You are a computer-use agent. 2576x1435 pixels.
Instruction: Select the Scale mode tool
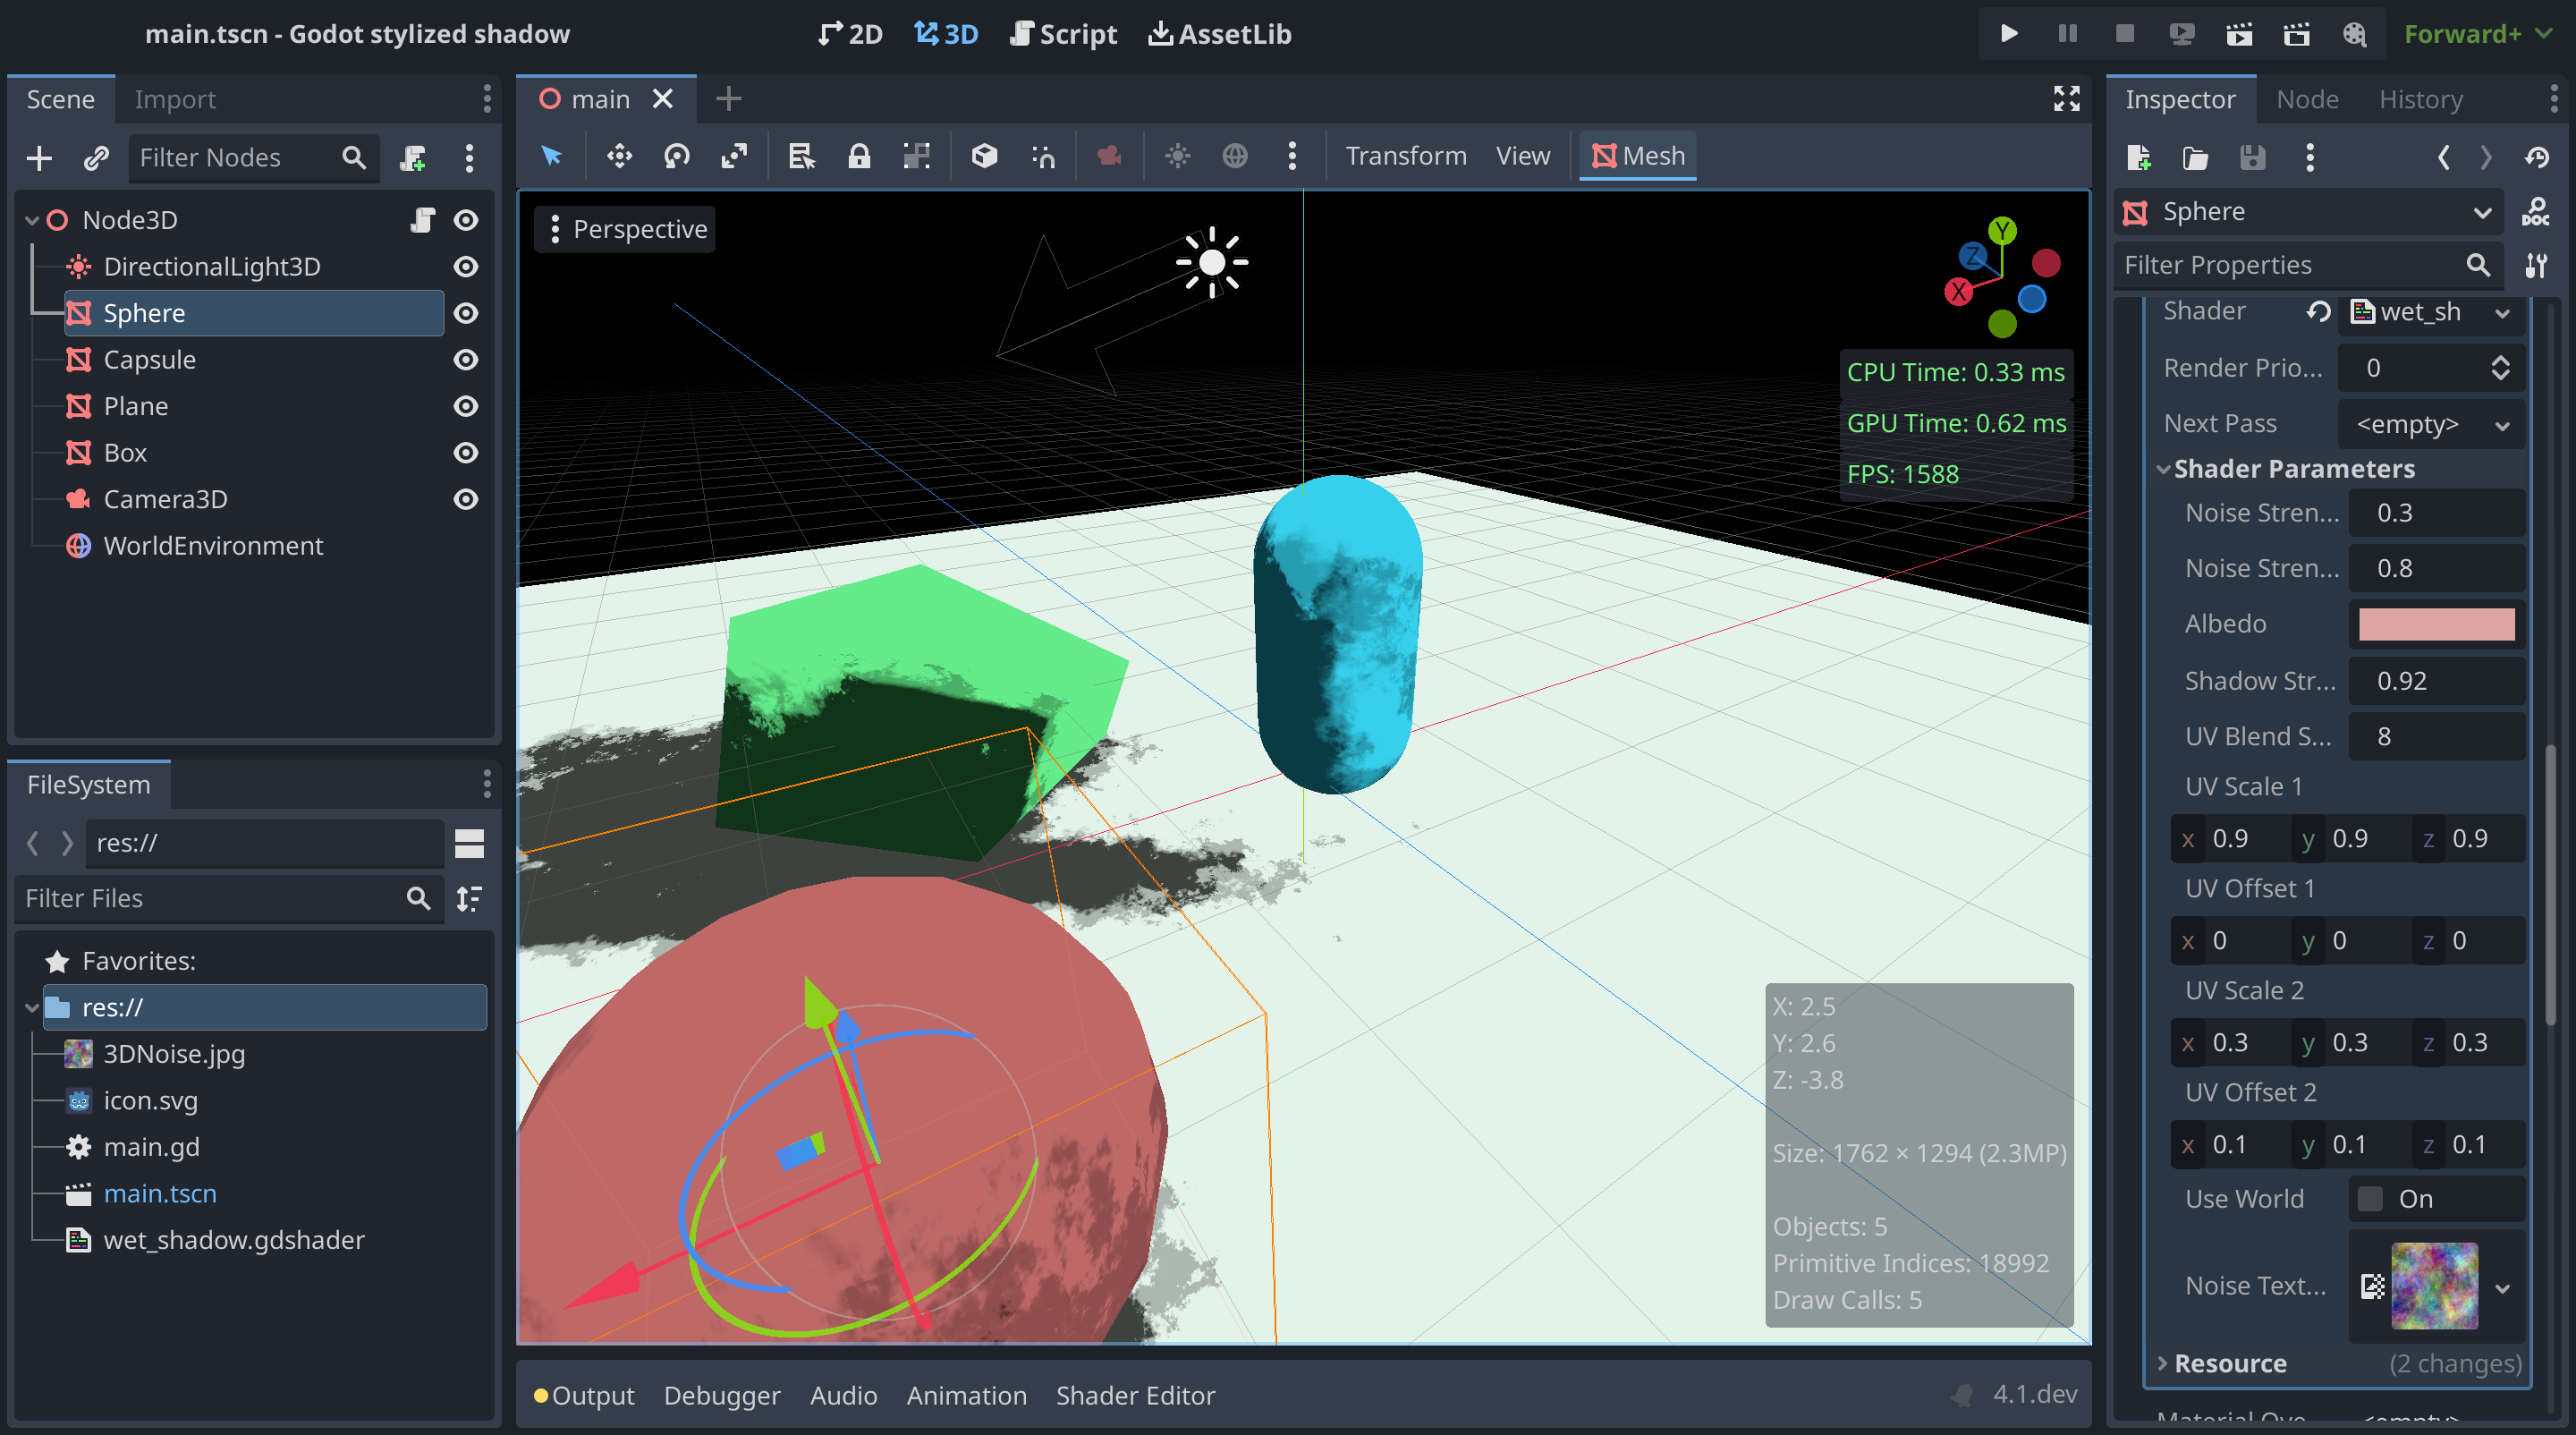(734, 156)
